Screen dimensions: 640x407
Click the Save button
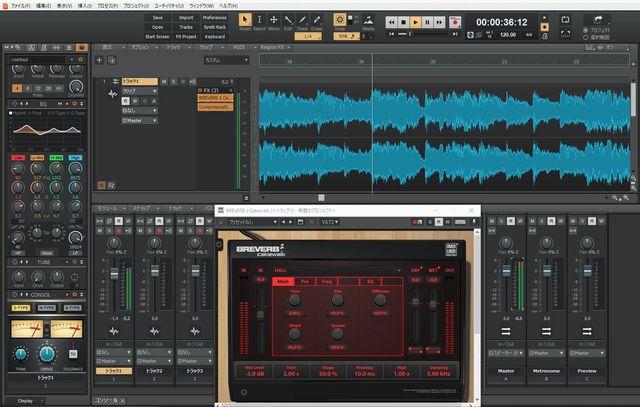158,18
